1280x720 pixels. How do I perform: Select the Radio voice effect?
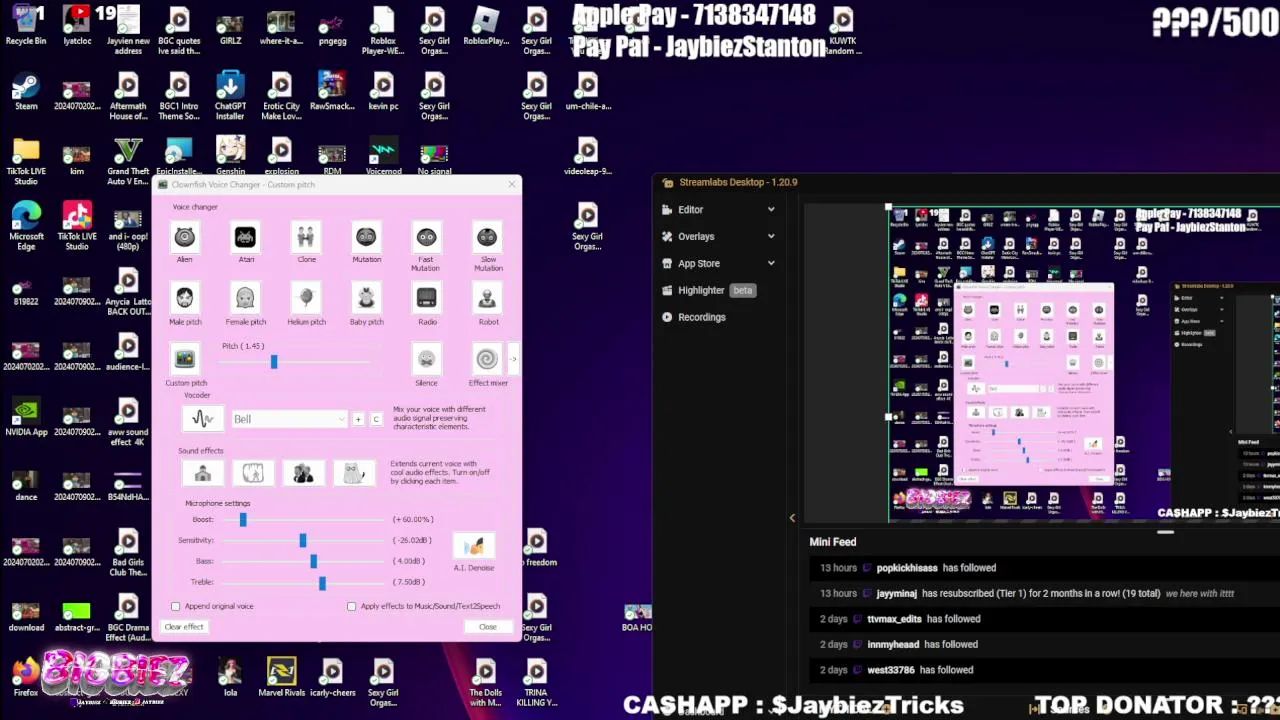tap(426, 299)
